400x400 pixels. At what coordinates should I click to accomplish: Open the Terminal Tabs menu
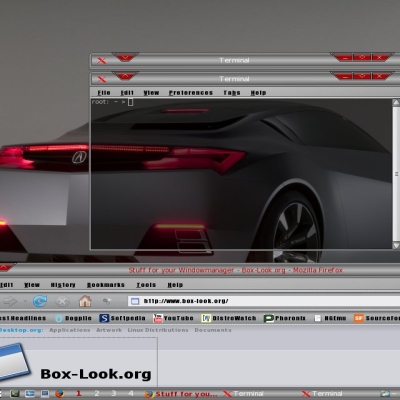point(232,93)
